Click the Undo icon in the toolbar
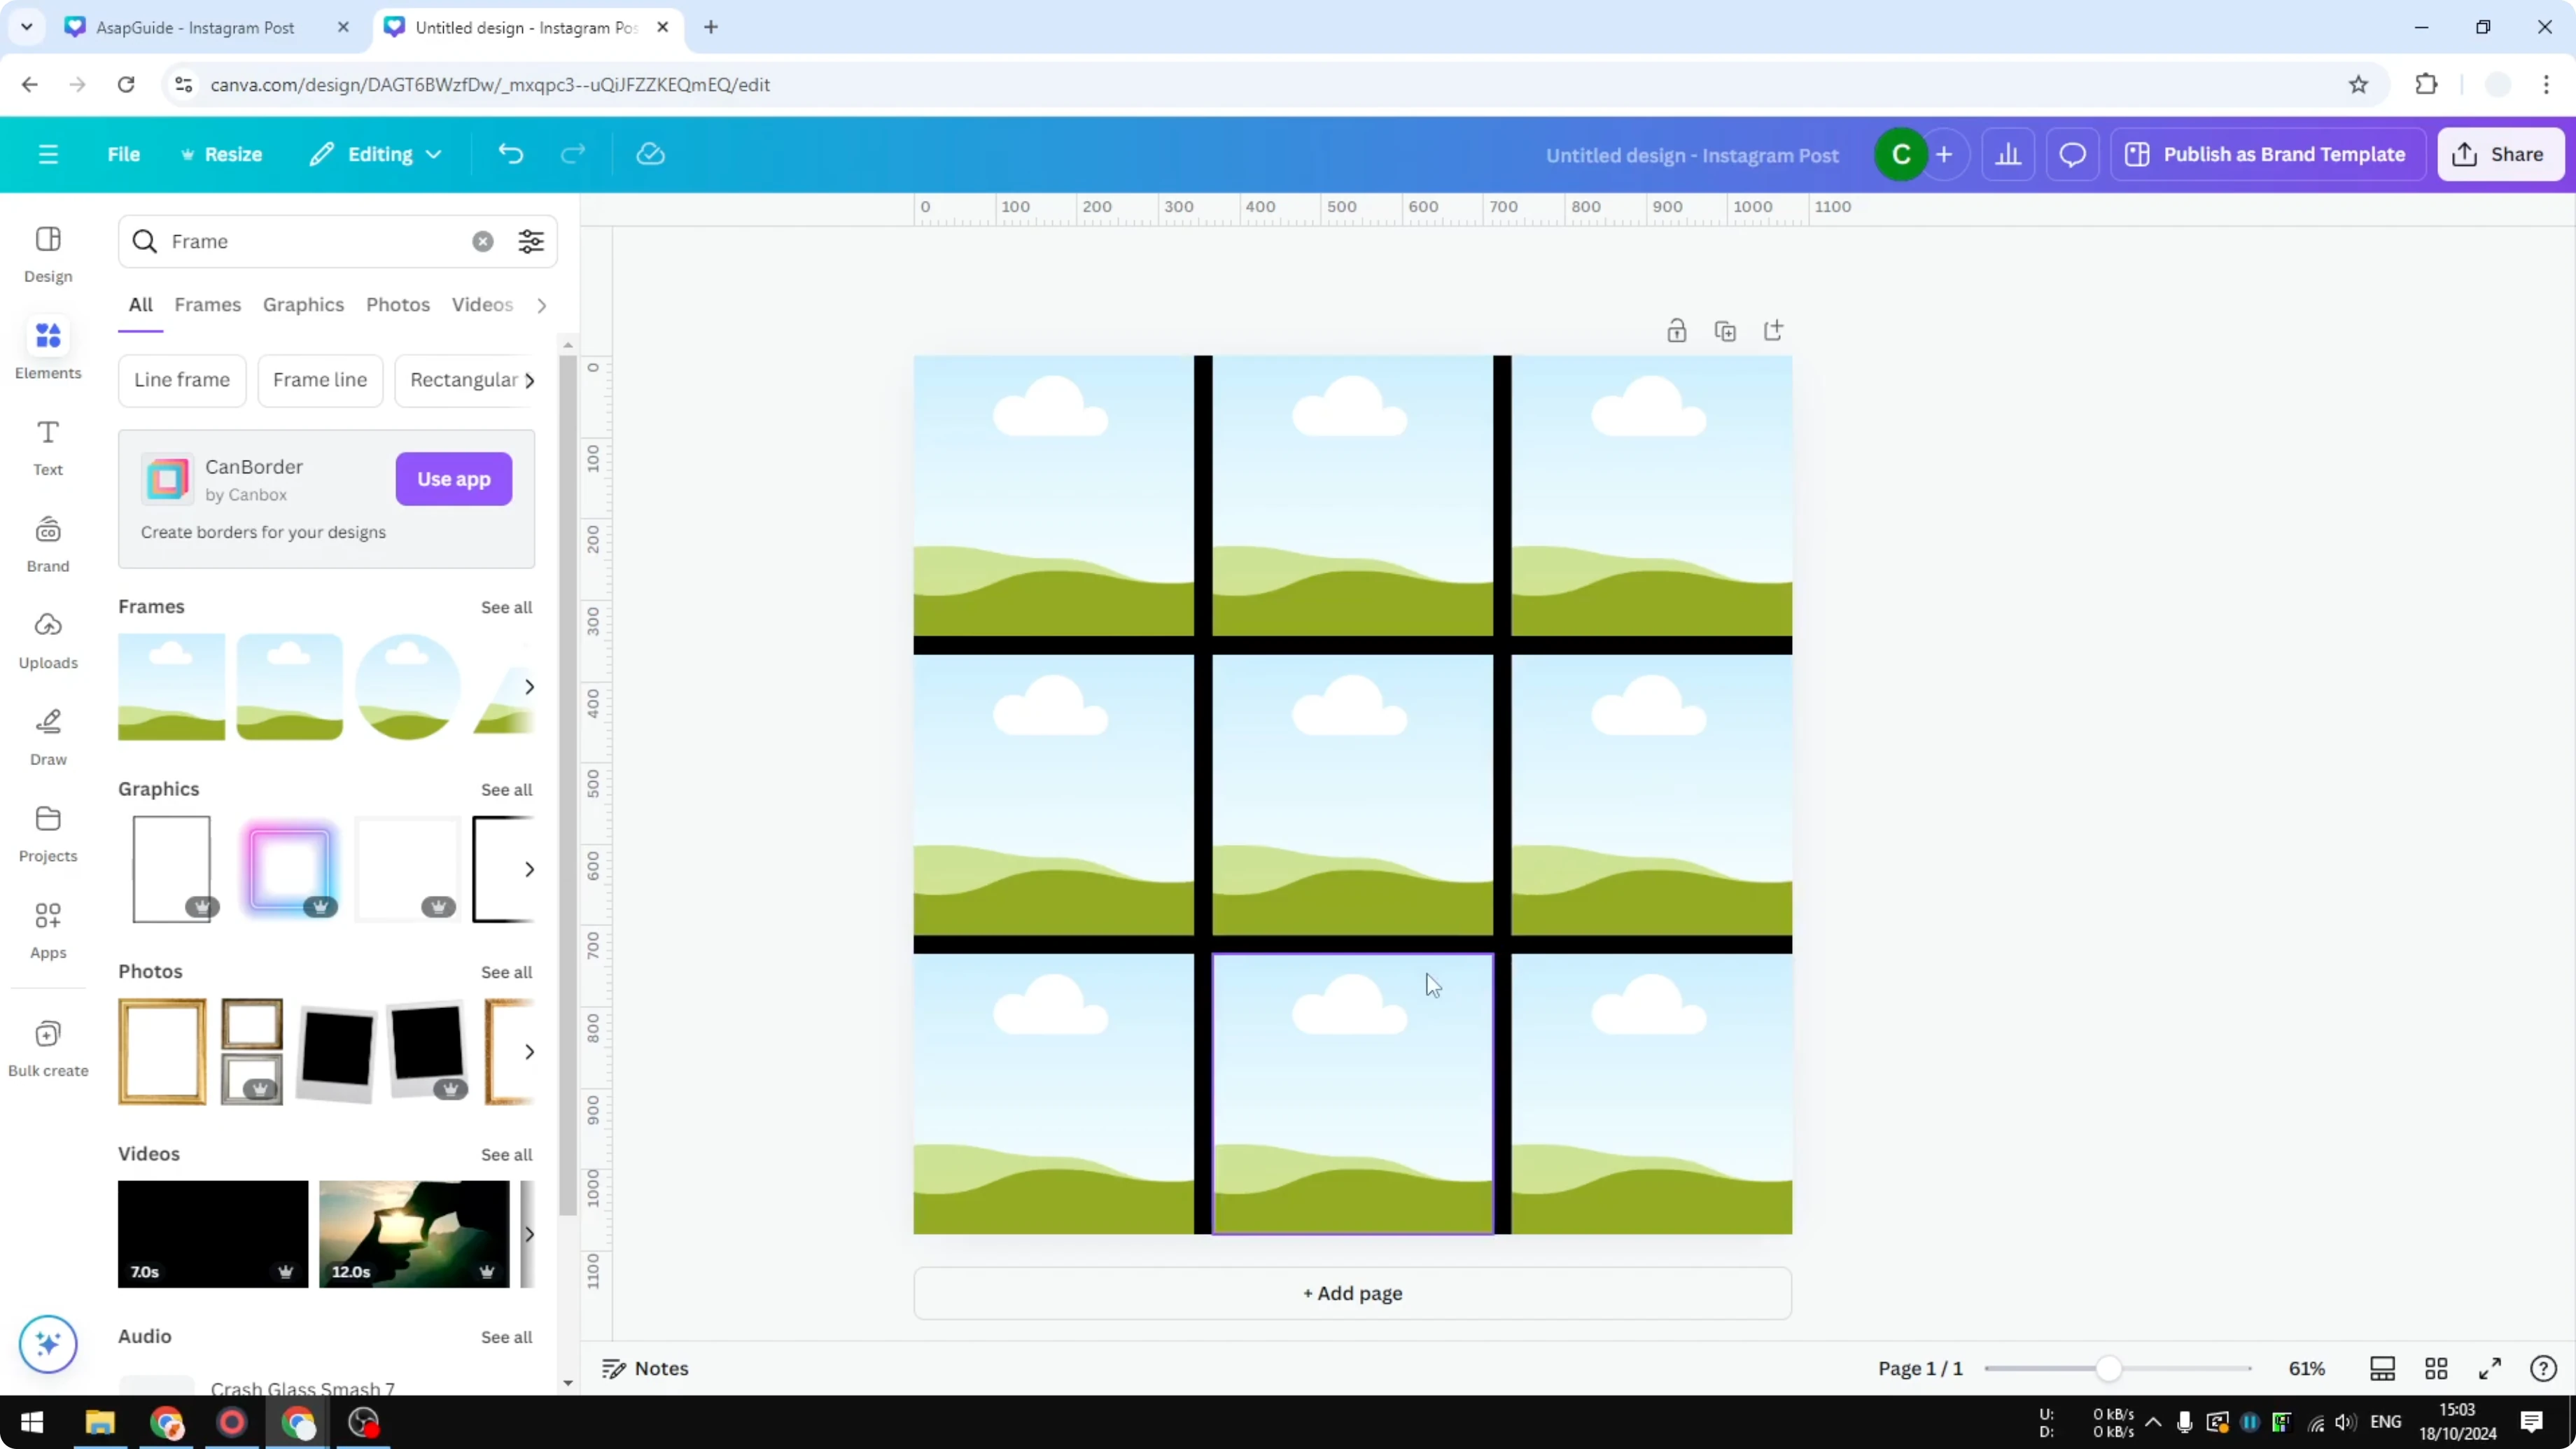2576x1449 pixels. click(511, 153)
